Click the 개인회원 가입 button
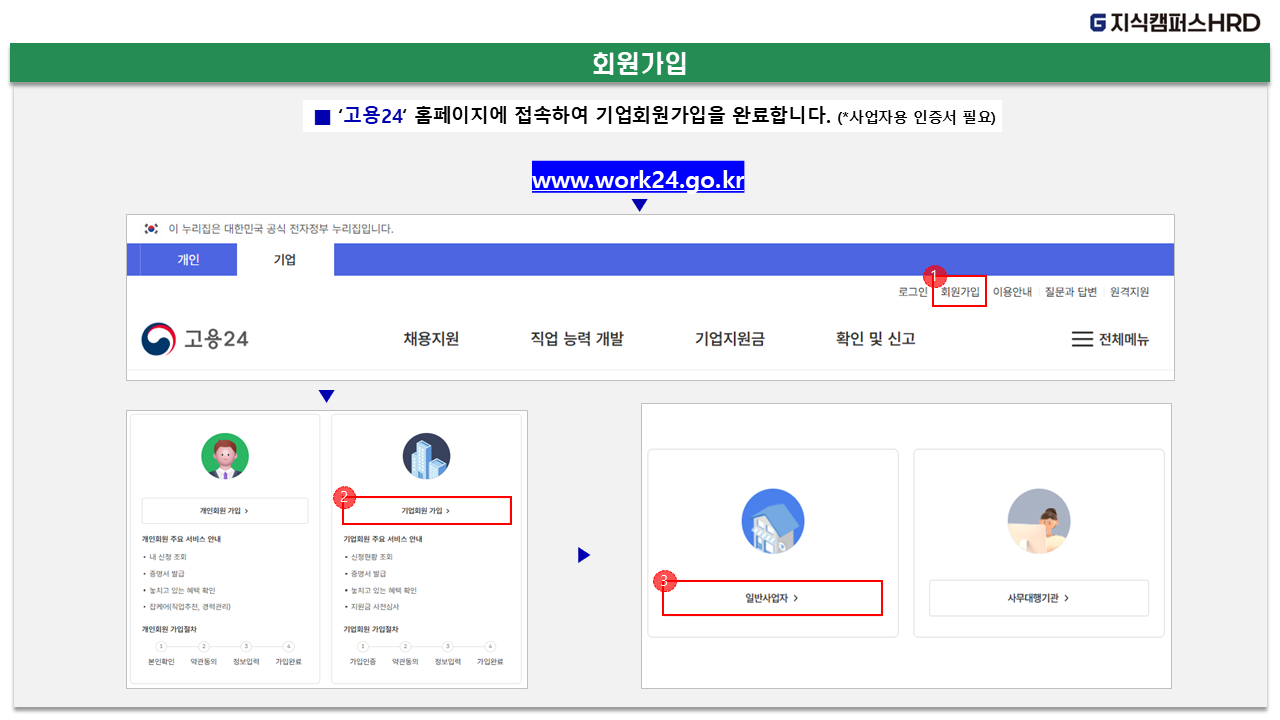 coord(225,510)
